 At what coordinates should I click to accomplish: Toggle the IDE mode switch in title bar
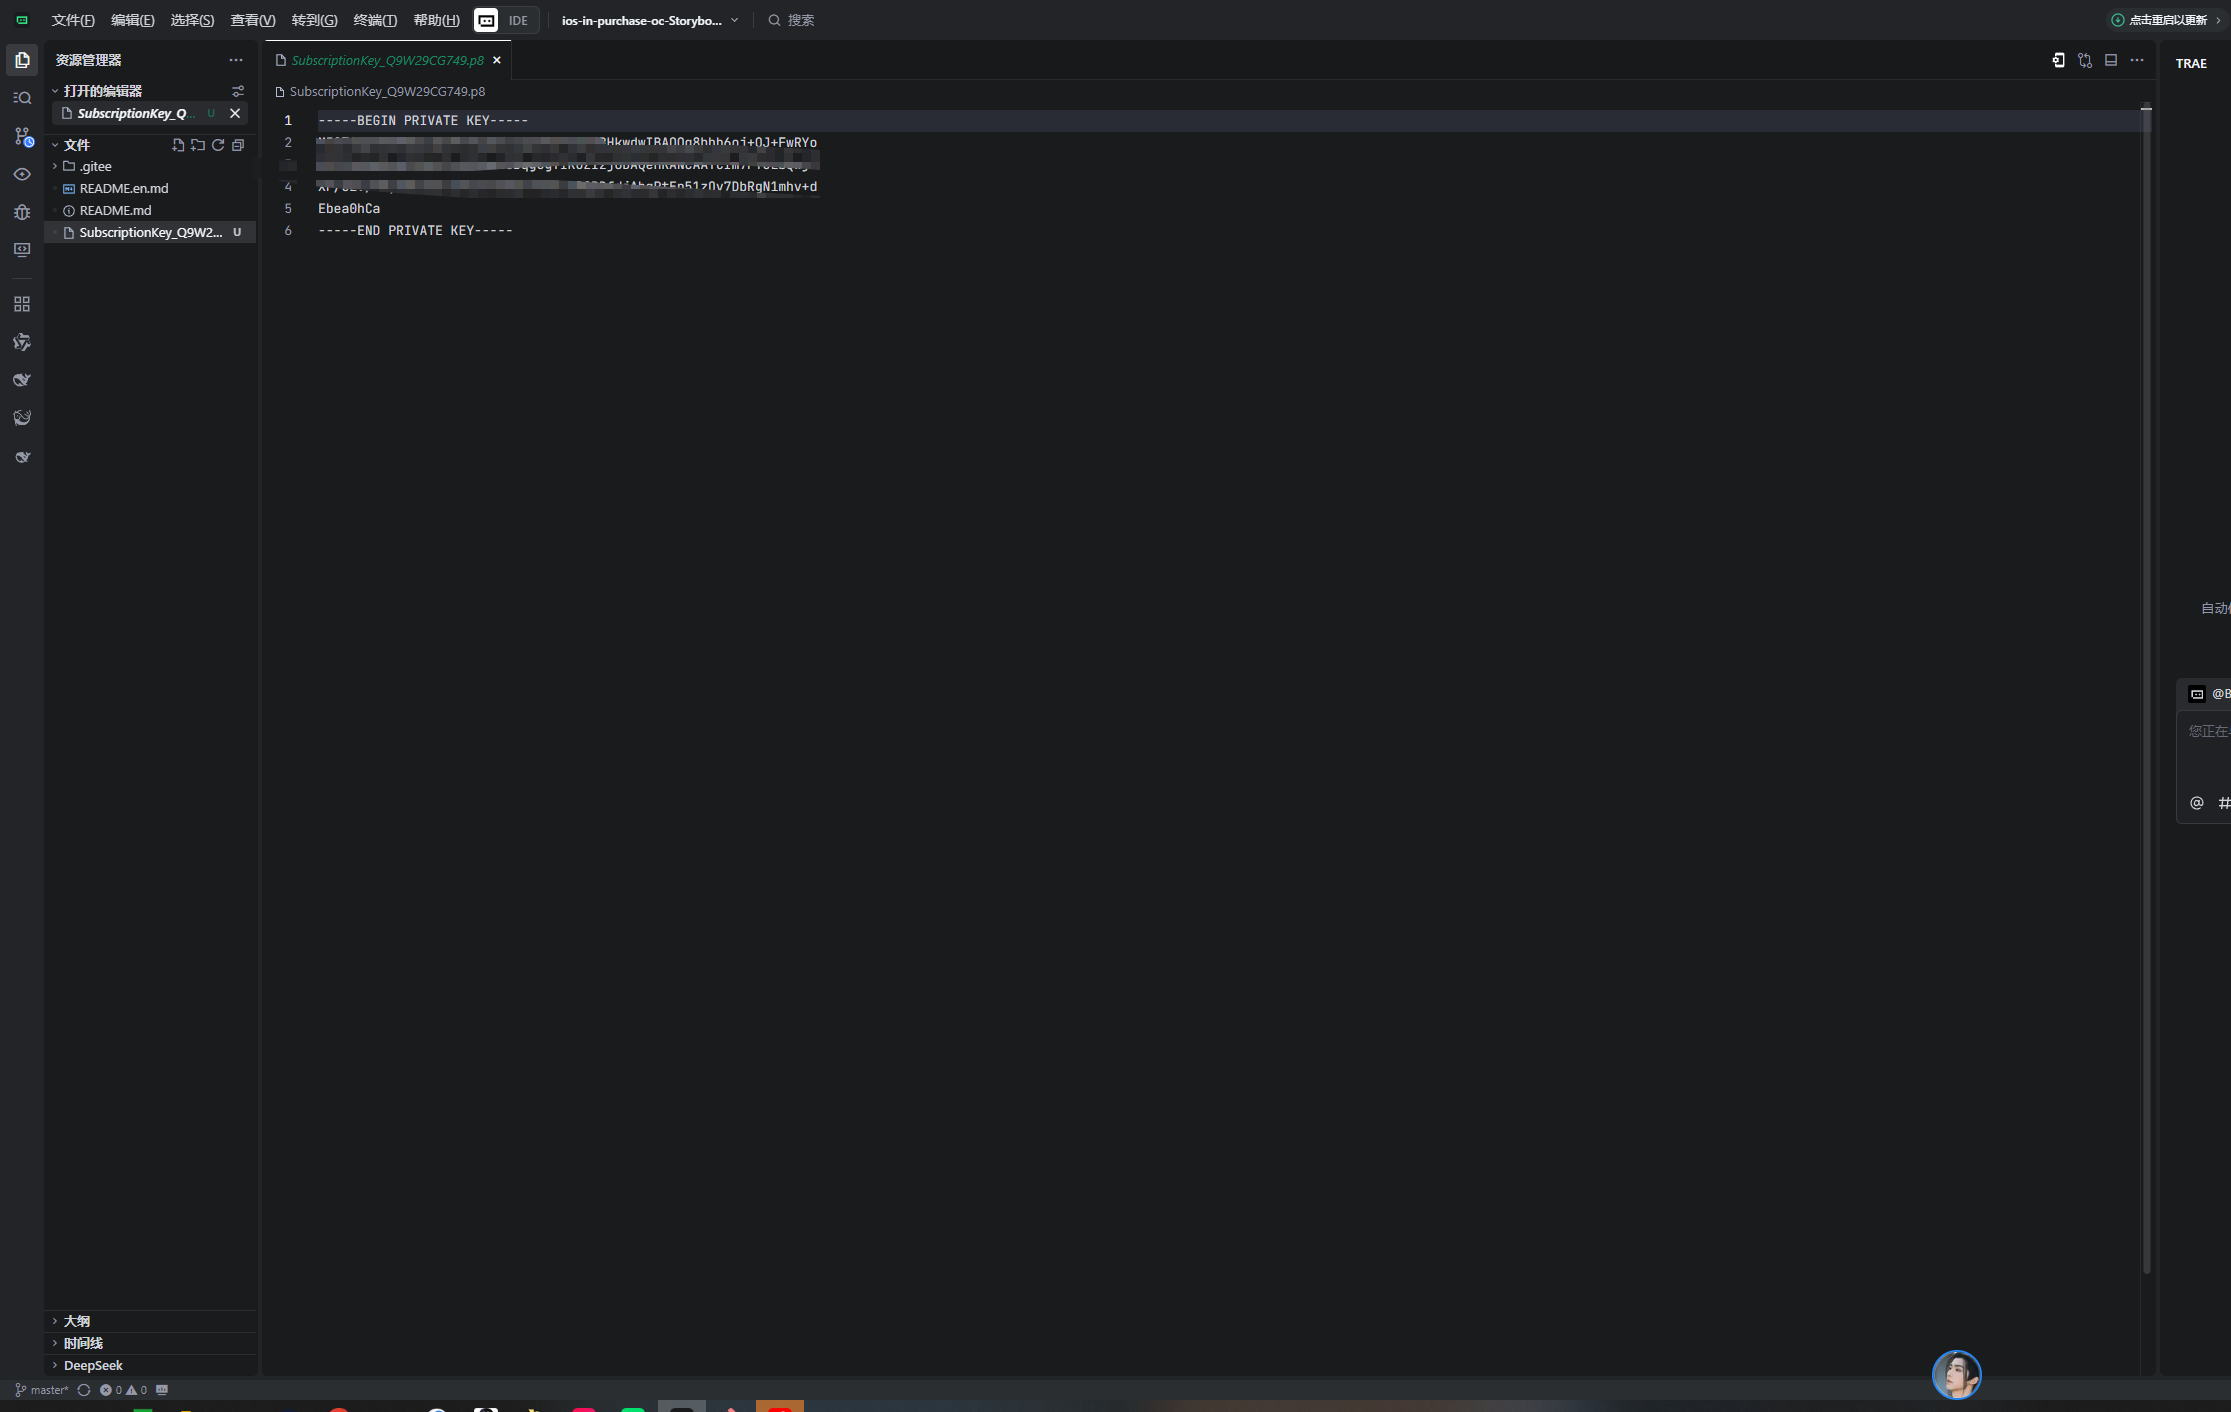point(506,20)
